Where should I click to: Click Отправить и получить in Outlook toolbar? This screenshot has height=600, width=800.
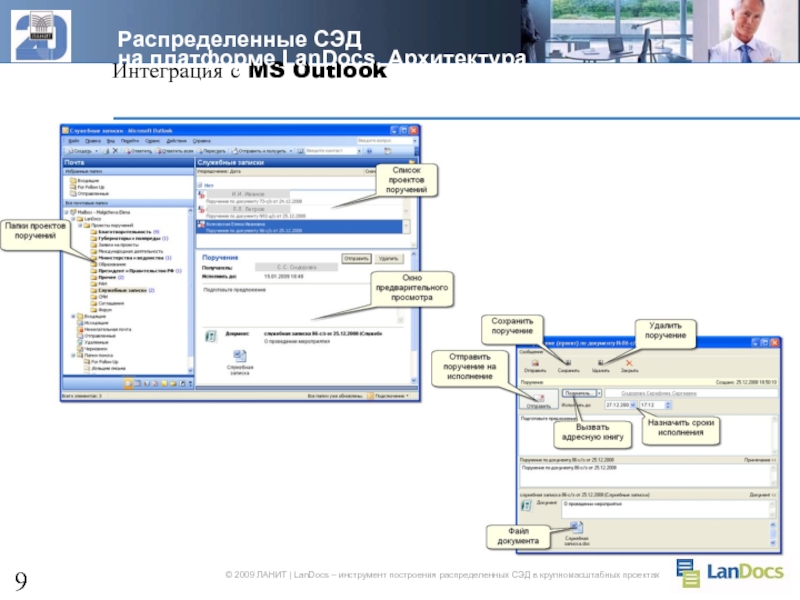tap(259, 151)
